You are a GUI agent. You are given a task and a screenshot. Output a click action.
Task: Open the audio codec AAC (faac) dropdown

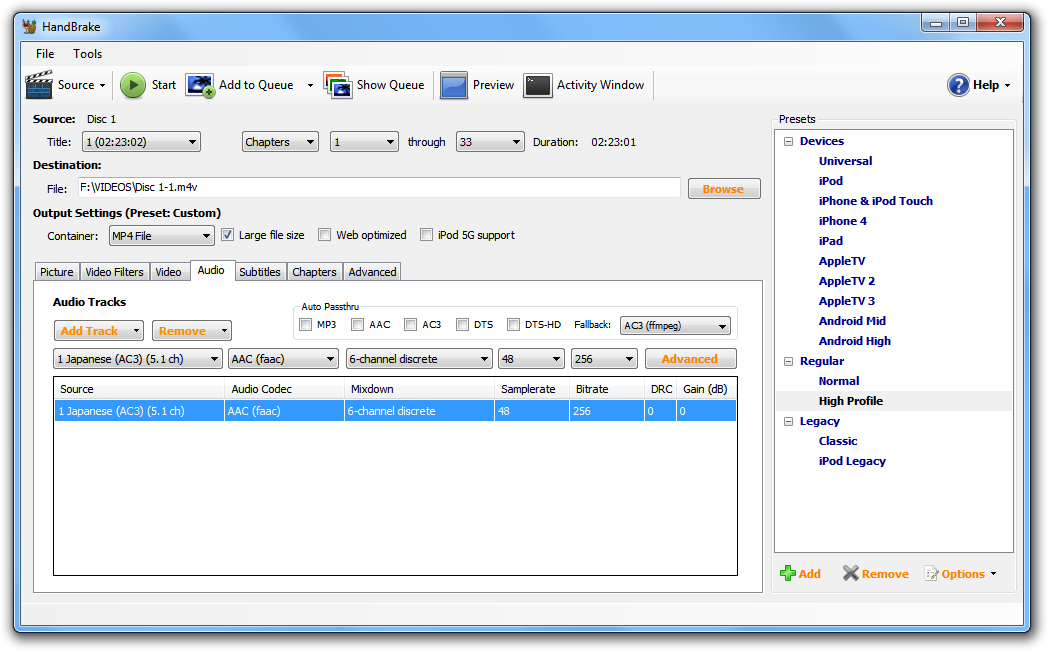click(283, 359)
